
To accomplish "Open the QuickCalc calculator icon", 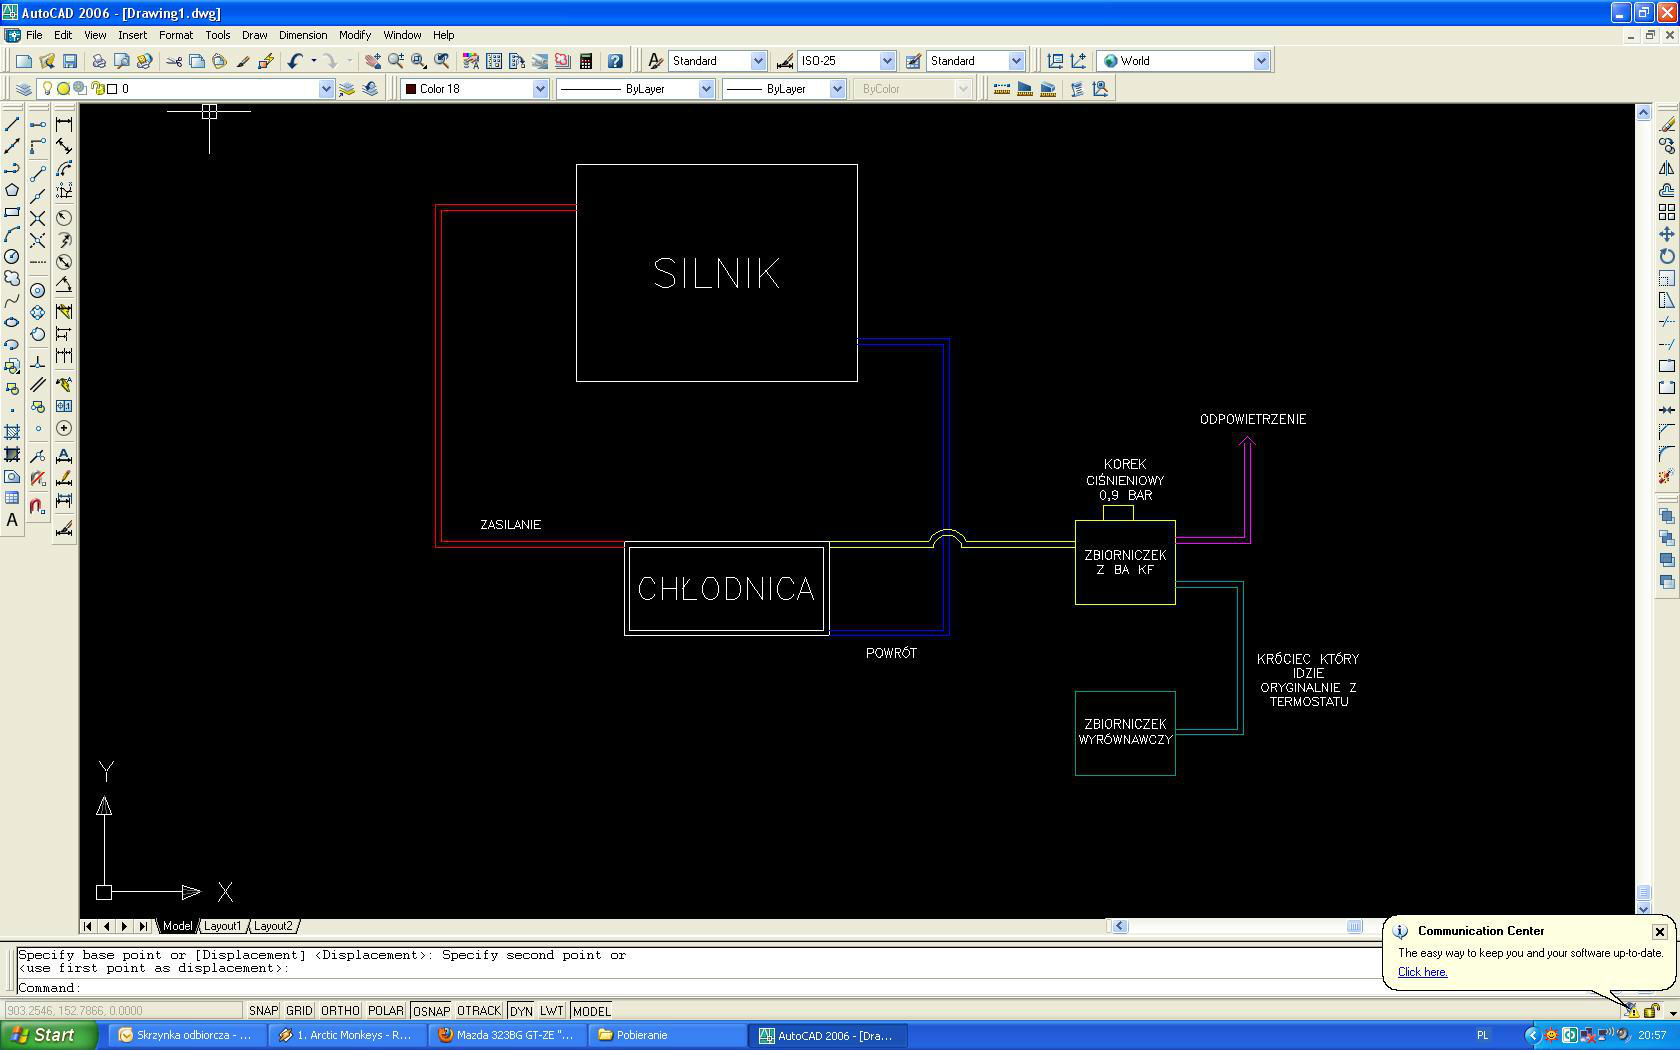I will [x=586, y=61].
